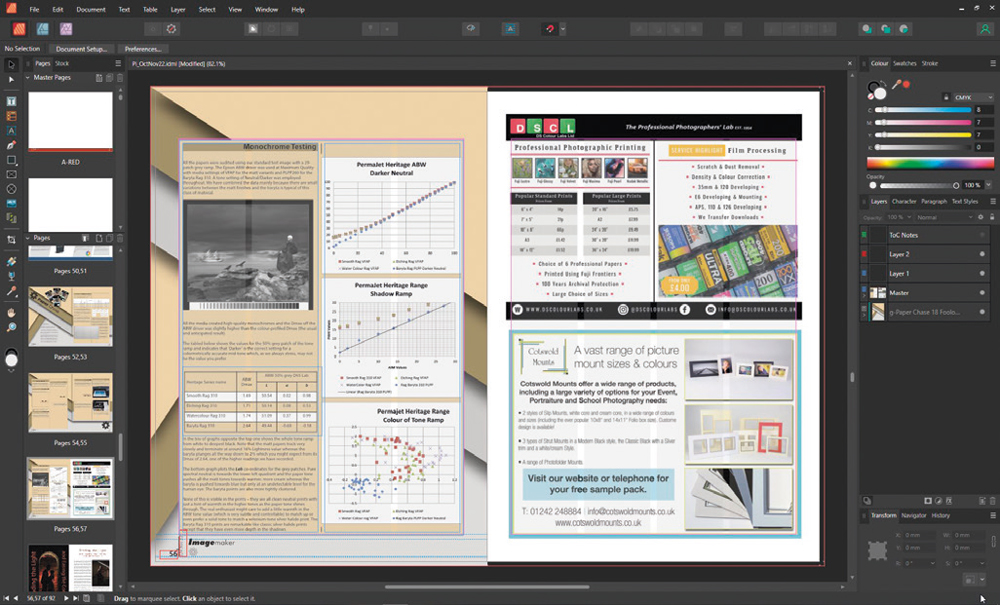Toggle visibility of Layer 1
1000x605 pixels.
tap(982, 273)
